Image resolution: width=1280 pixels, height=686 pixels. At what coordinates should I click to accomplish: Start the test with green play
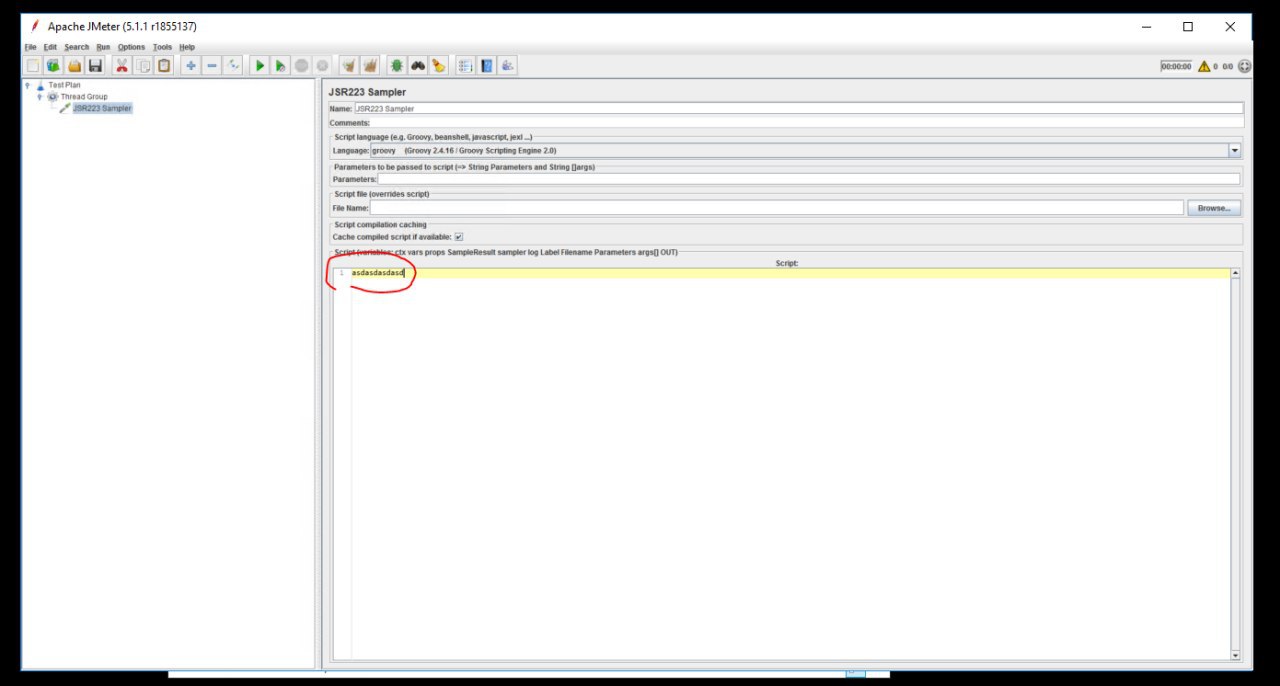point(259,66)
